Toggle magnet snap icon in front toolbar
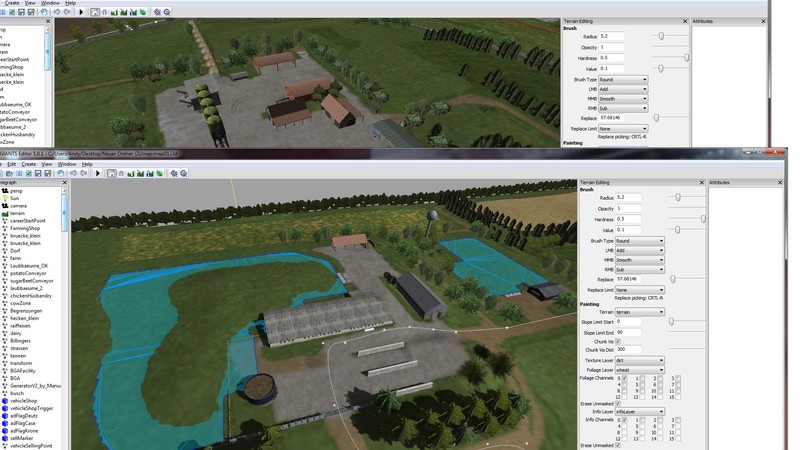The height and width of the screenshot is (450, 800). [x=121, y=173]
